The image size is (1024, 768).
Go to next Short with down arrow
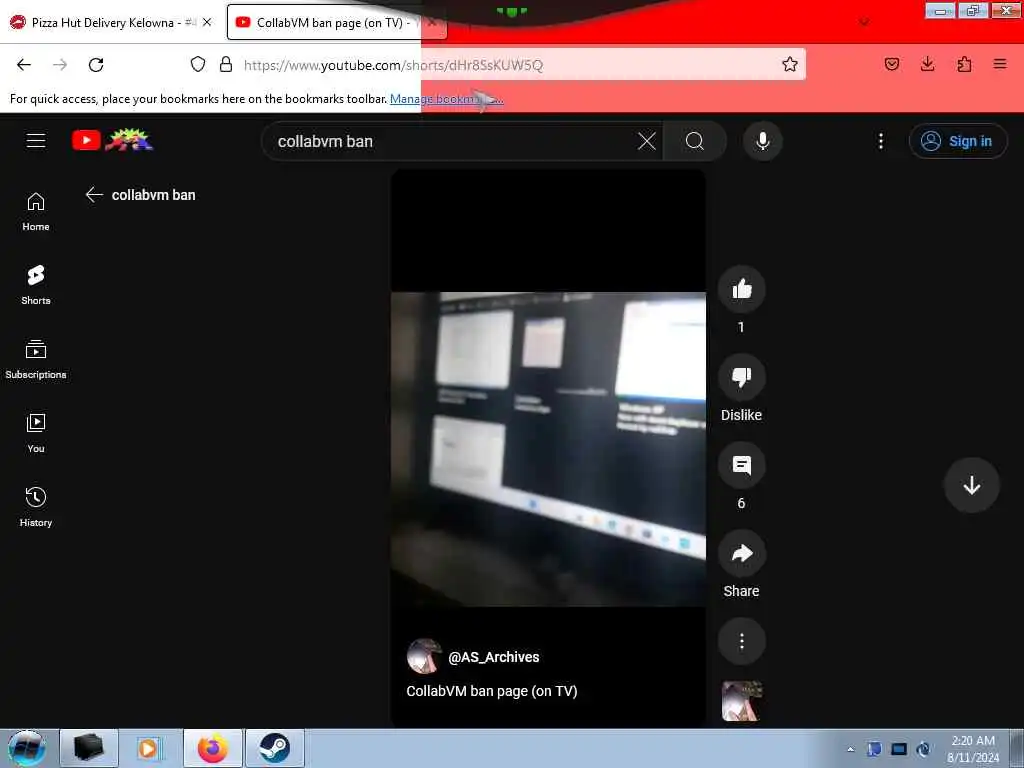[x=971, y=485]
